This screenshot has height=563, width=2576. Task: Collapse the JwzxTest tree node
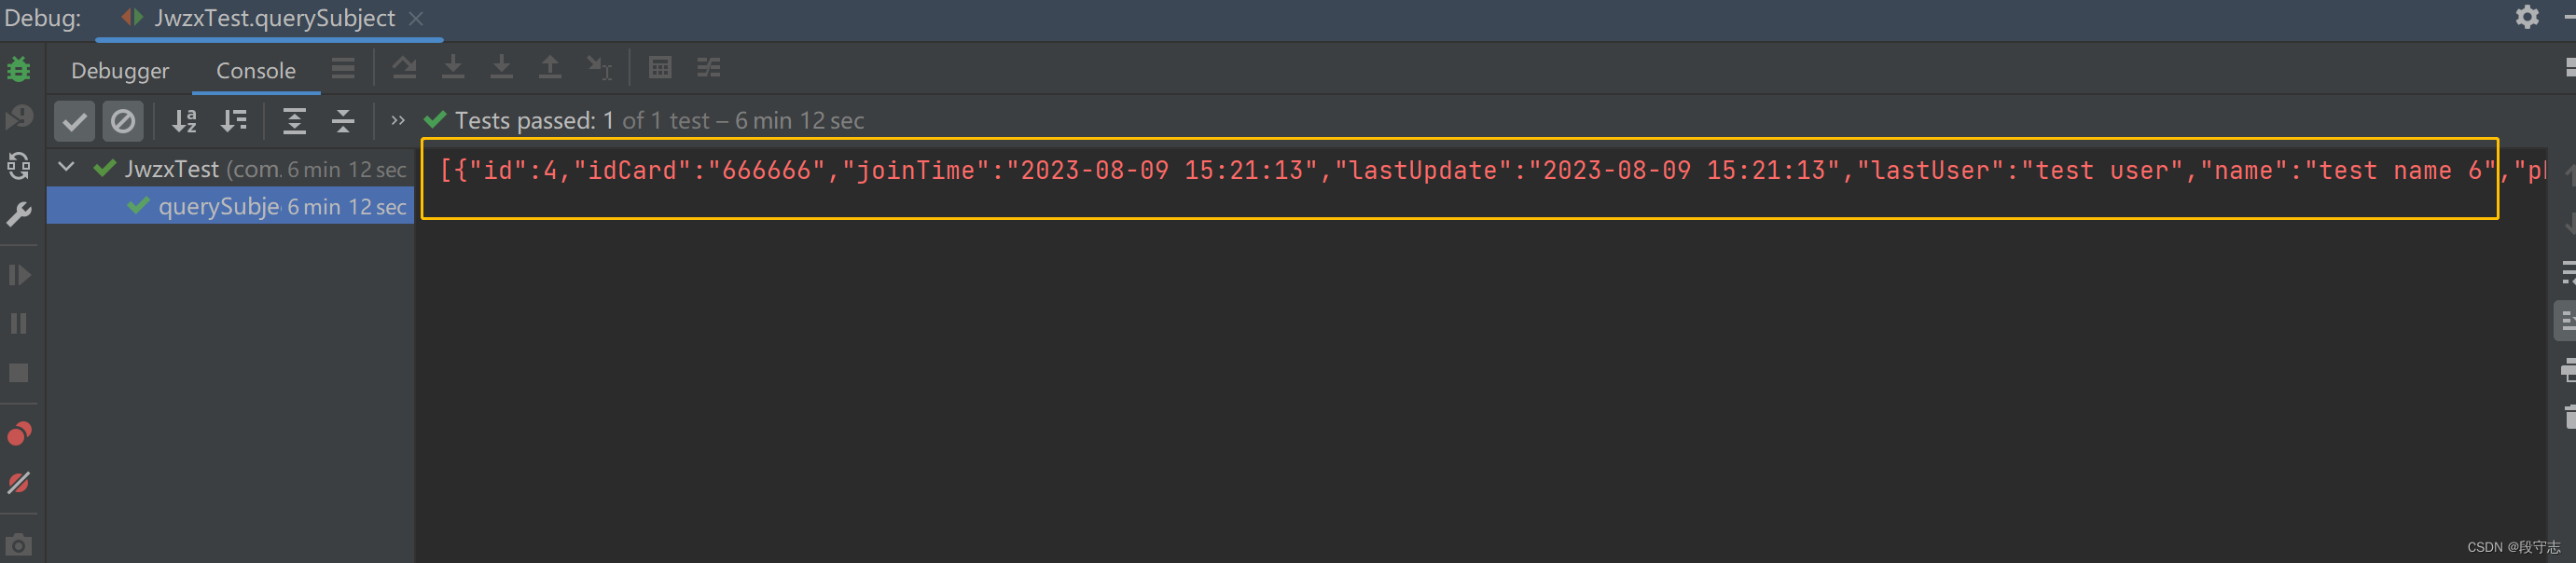(x=66, y=167)
